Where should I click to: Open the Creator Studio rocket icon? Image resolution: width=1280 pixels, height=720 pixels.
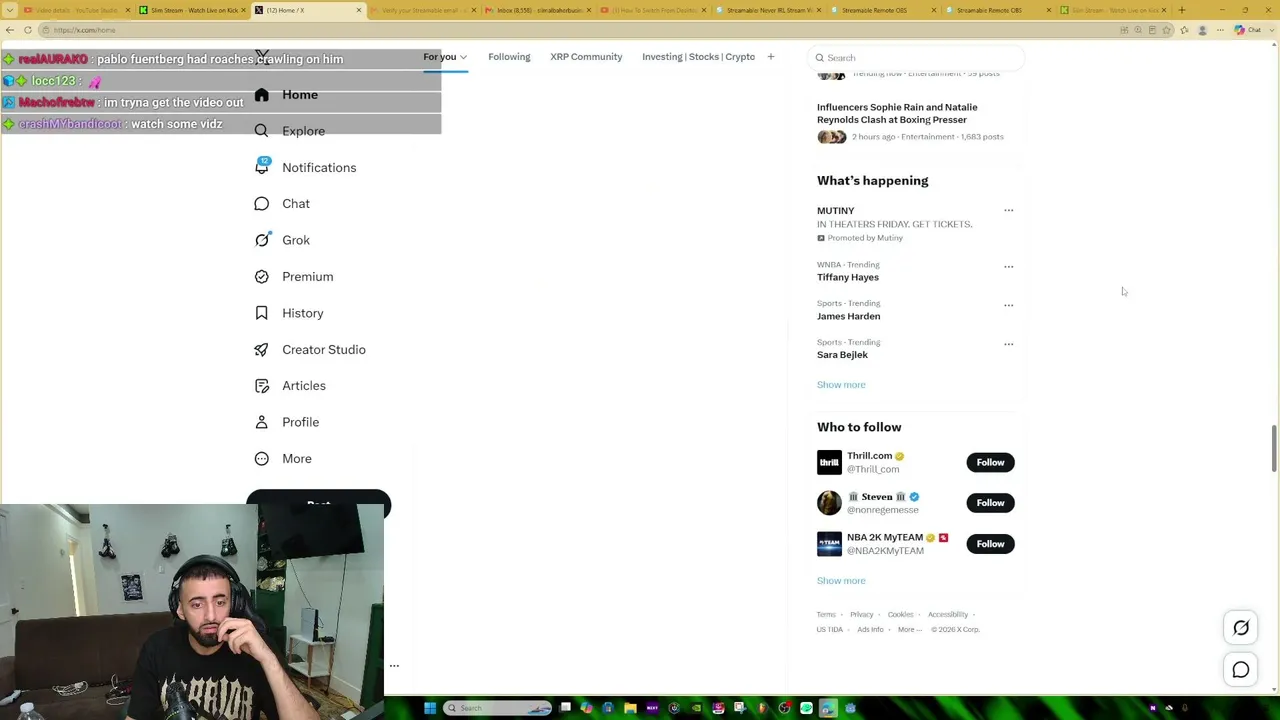click(x=261, y=350)
